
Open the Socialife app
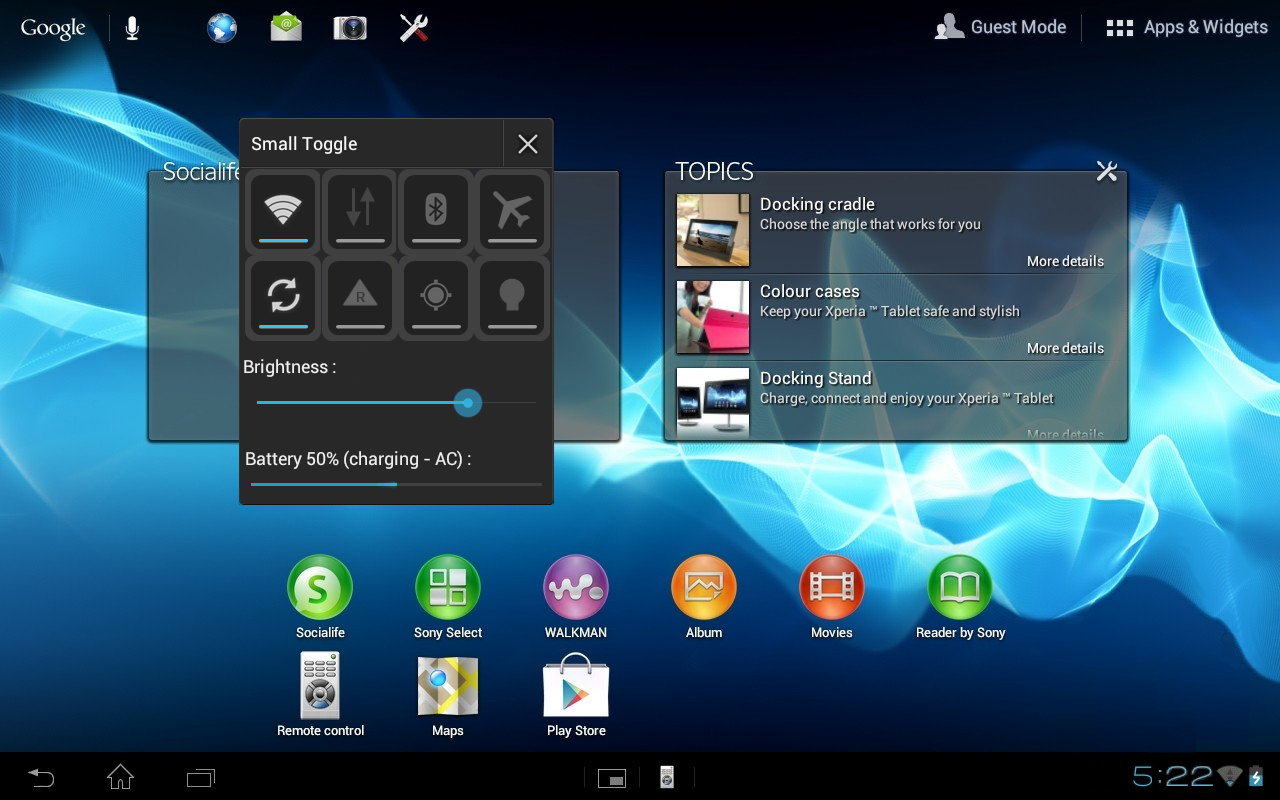point(320,588)
